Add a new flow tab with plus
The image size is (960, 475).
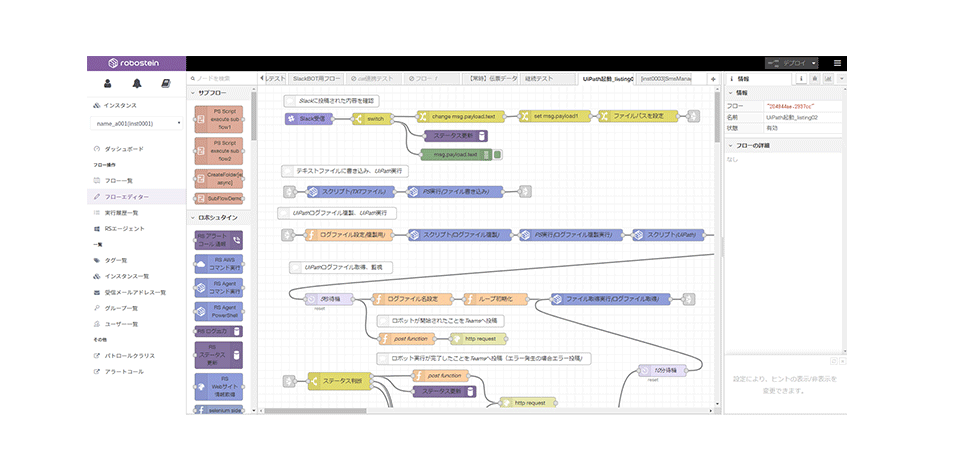[713, 79]
